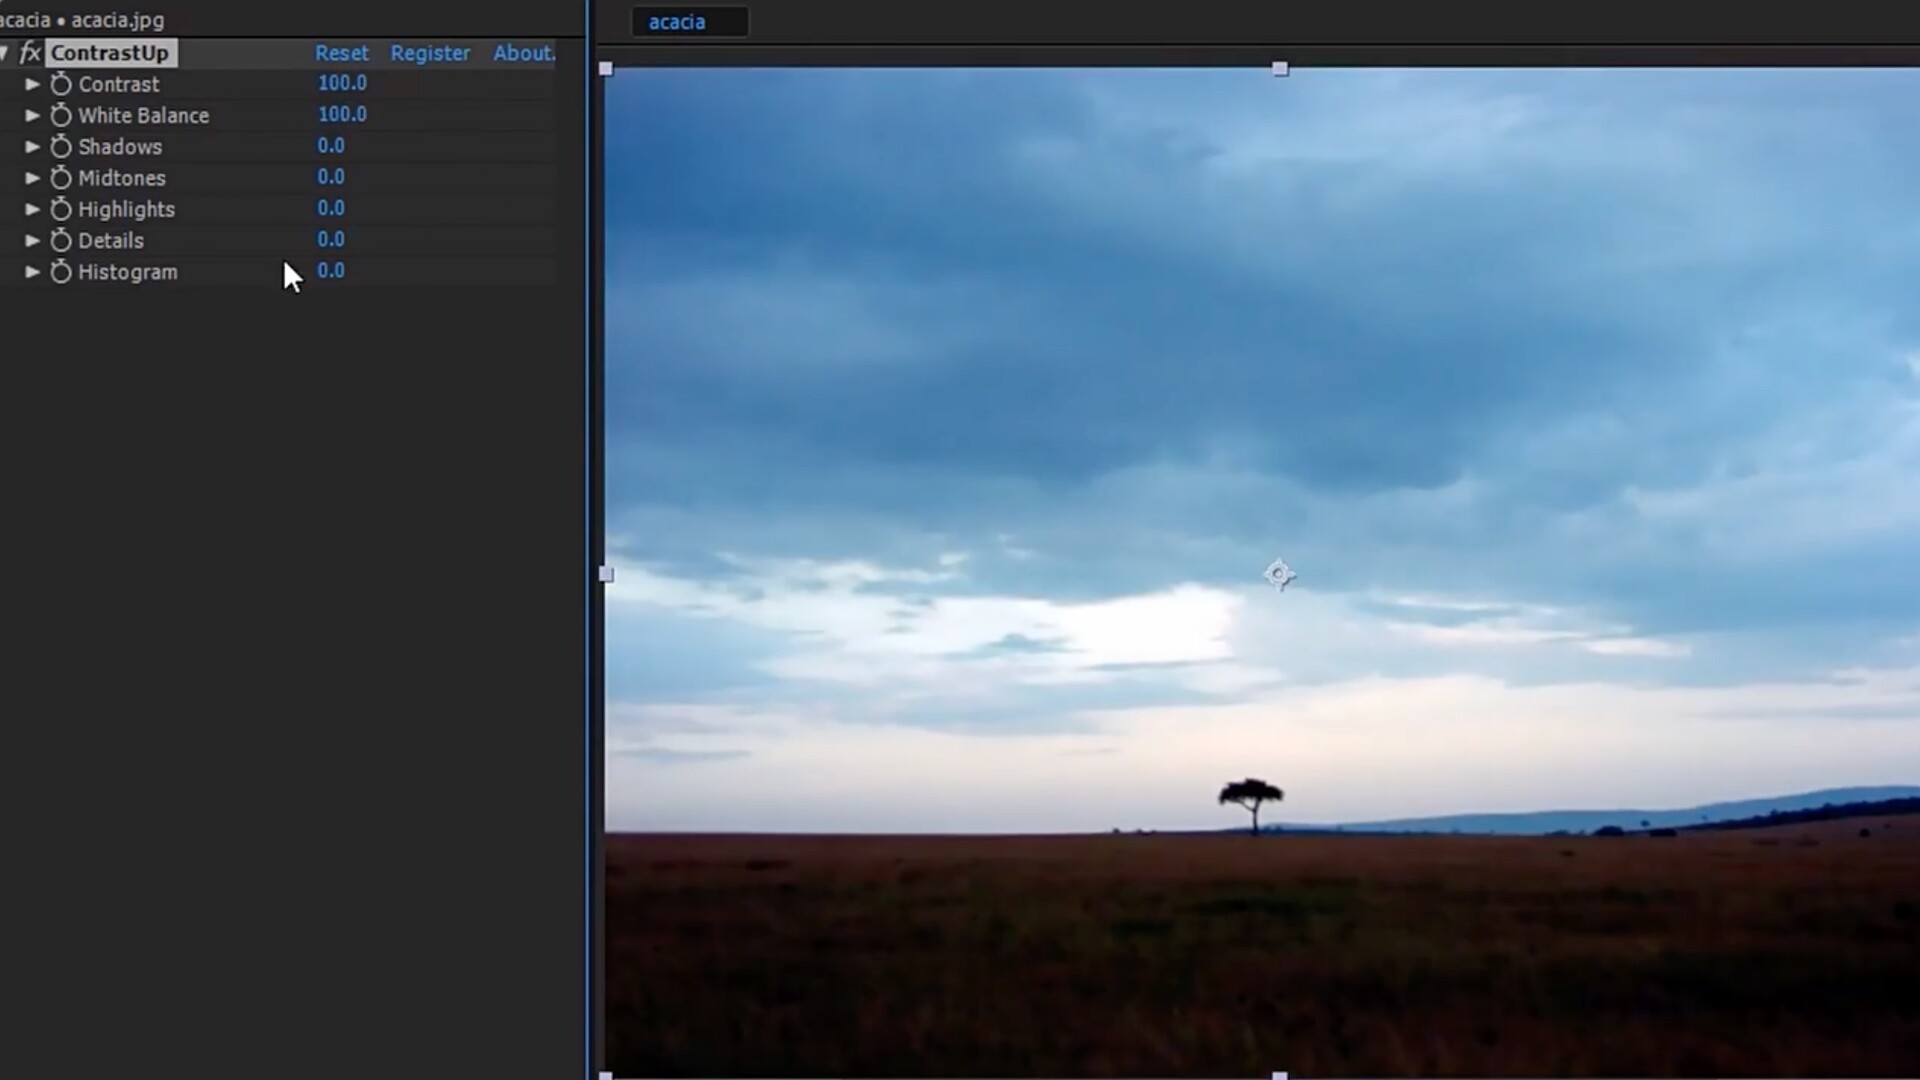Expand the Contrast property triangle
The image size is (1920, 1080).
32,84
